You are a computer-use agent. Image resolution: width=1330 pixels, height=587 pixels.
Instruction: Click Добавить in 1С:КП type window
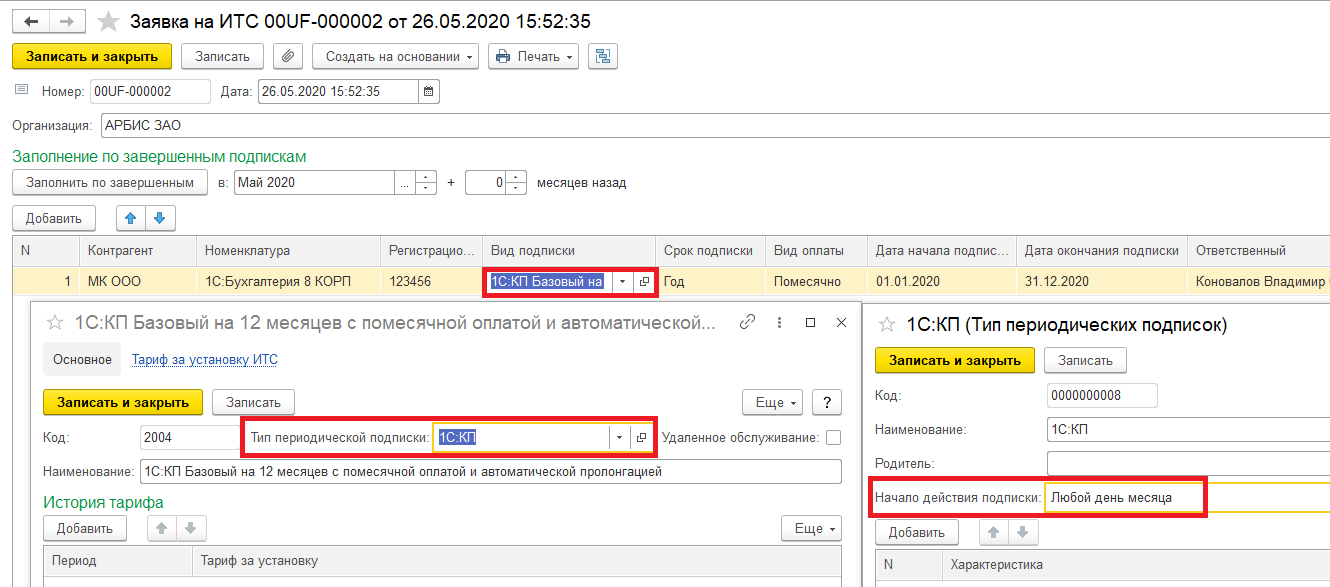coord(917,532)
